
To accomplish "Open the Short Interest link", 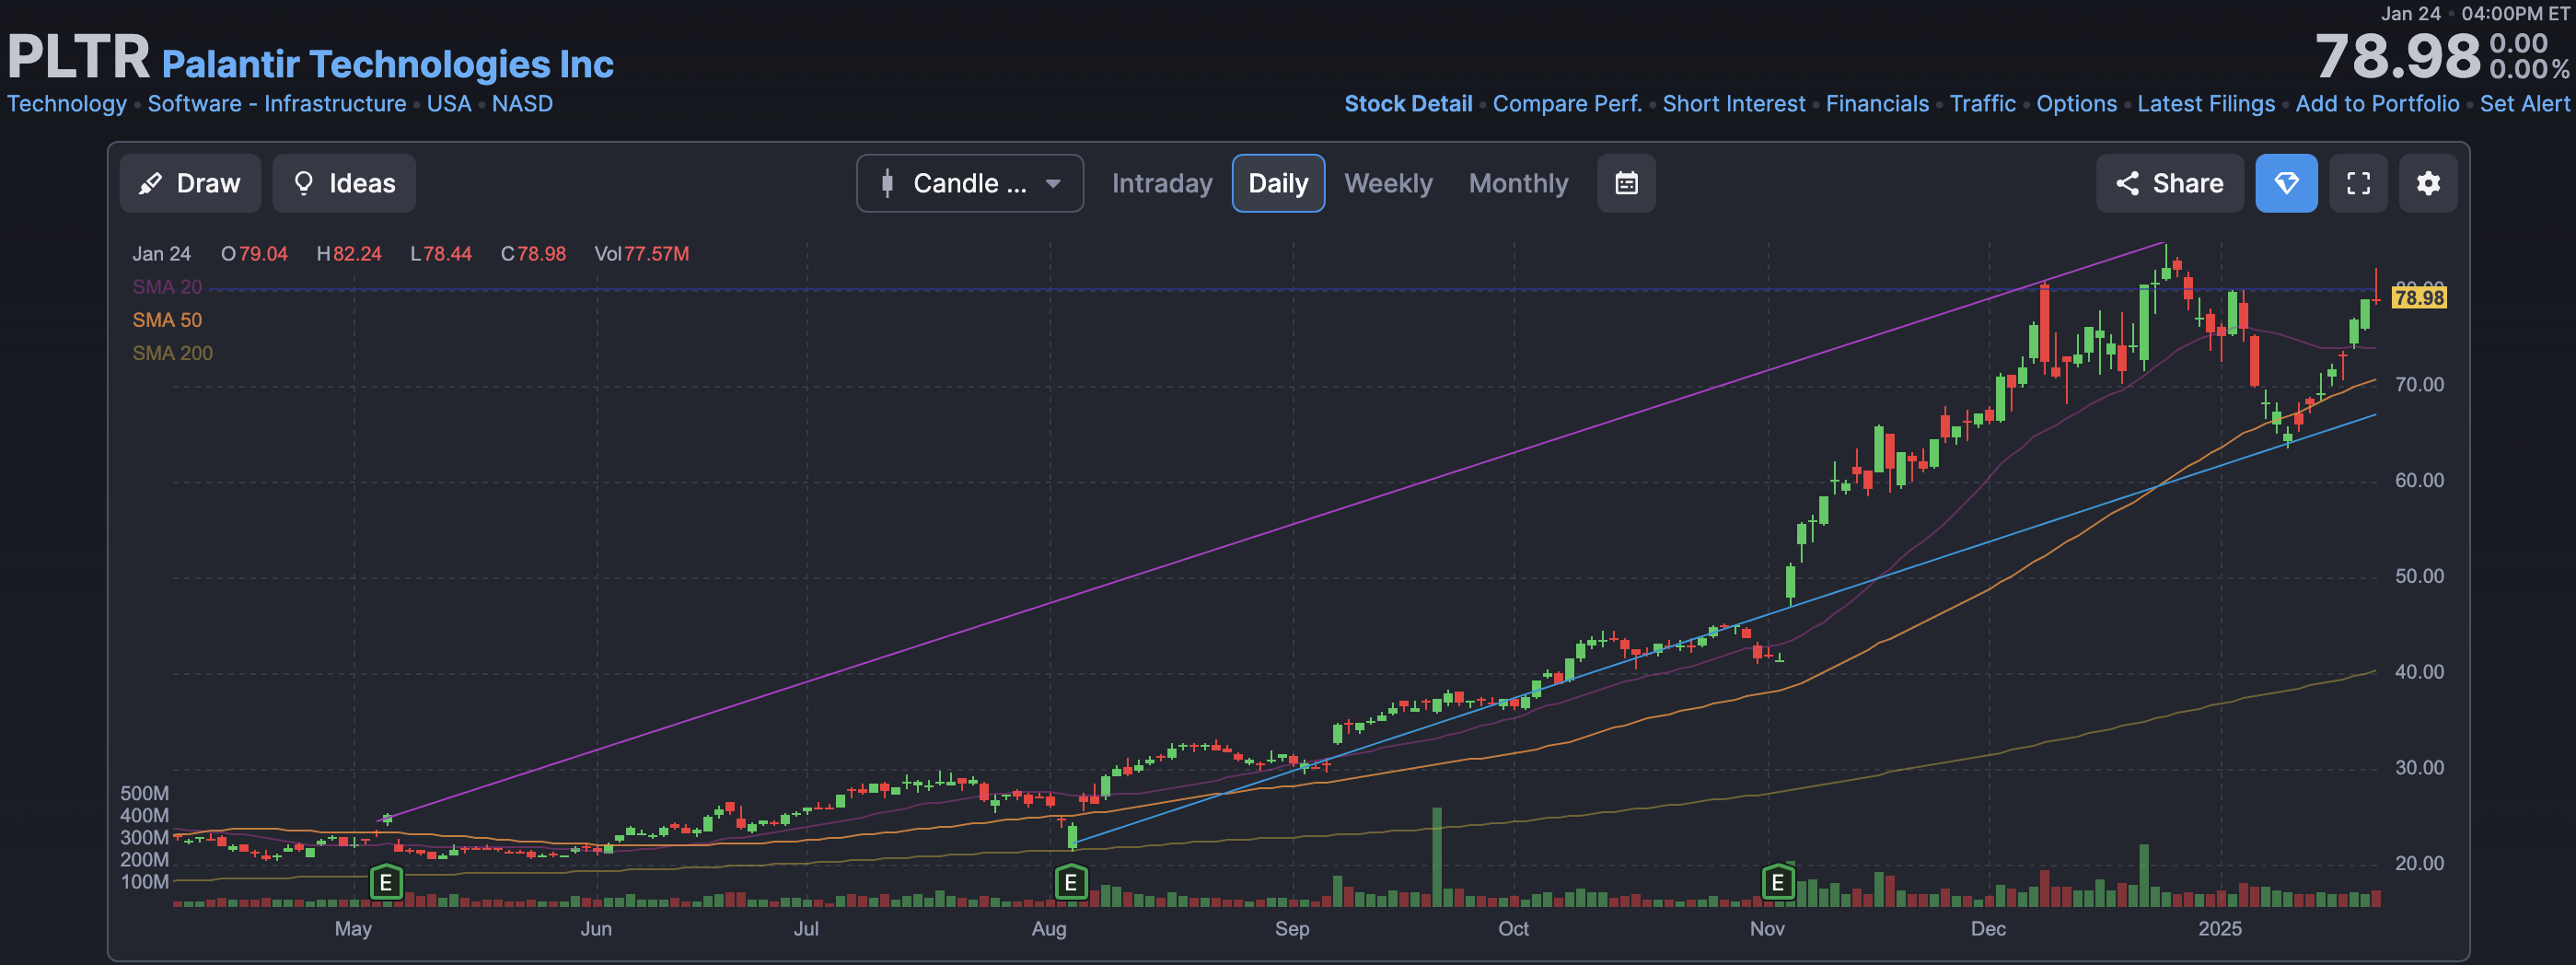I will coord(1734,104).
